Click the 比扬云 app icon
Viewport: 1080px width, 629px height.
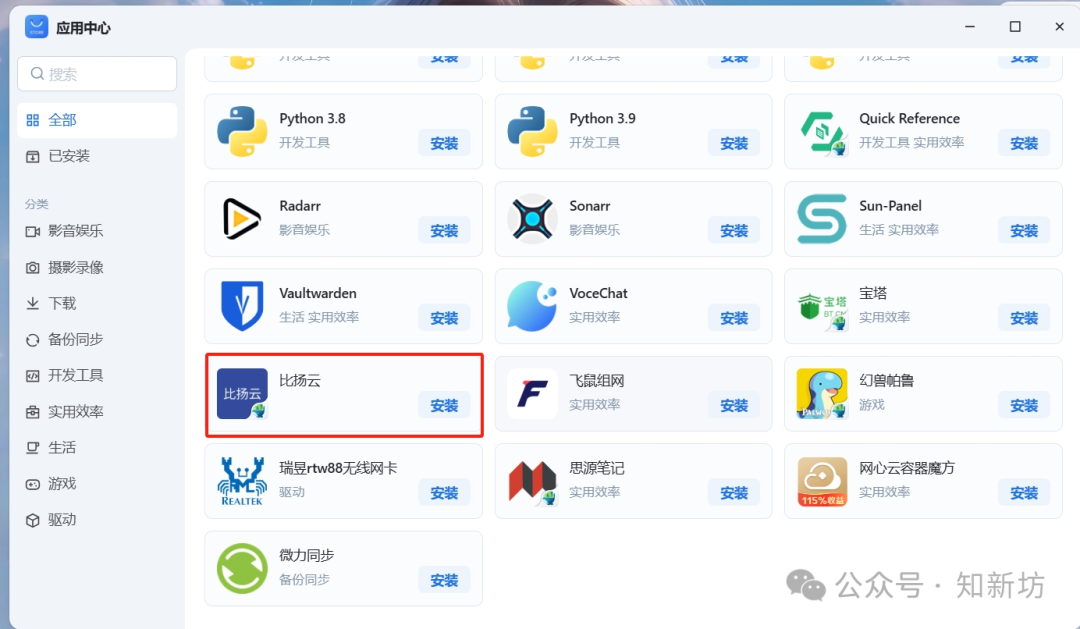[x=242, y=393]
